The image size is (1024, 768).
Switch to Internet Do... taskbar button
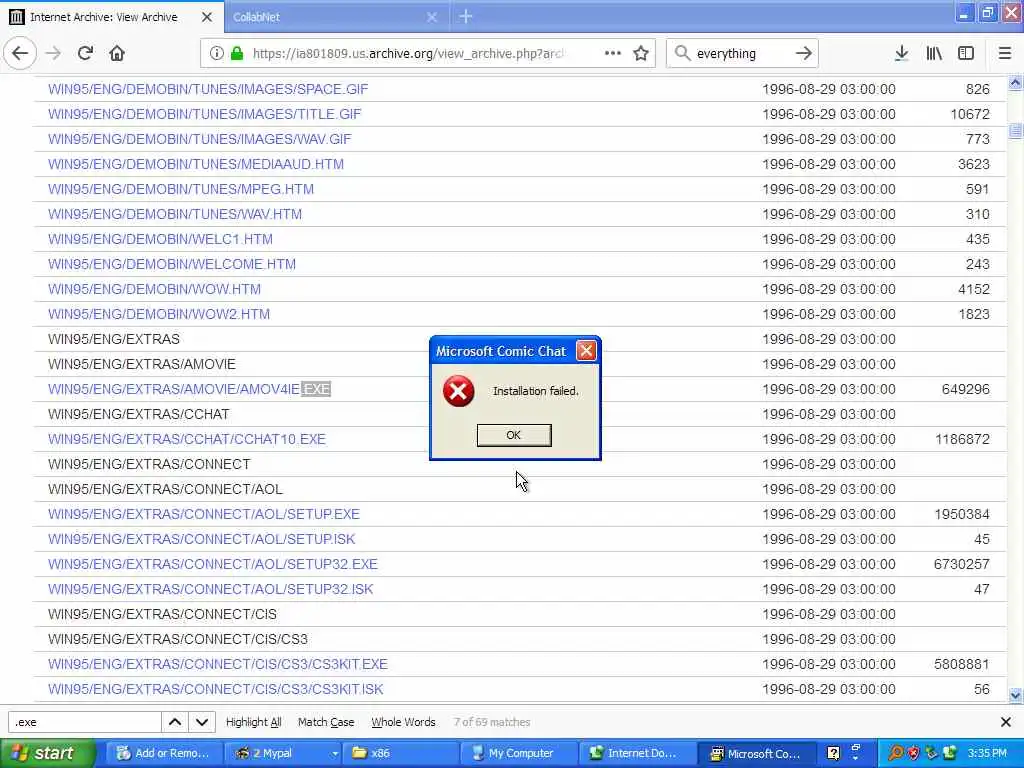[x=637, y=753]
